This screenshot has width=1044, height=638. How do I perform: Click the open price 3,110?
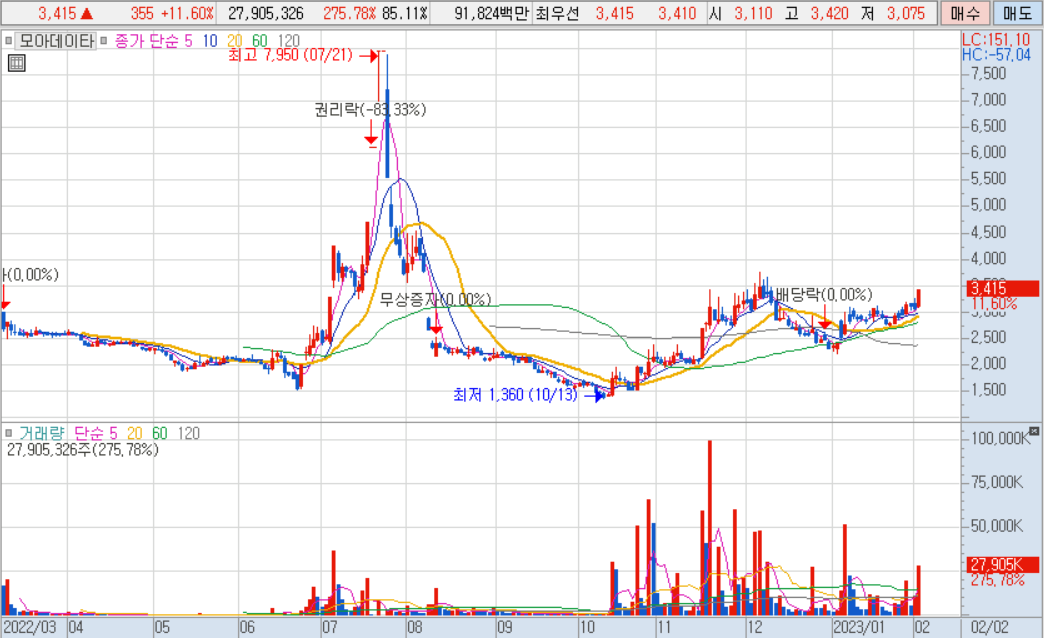tap(753, 13)
